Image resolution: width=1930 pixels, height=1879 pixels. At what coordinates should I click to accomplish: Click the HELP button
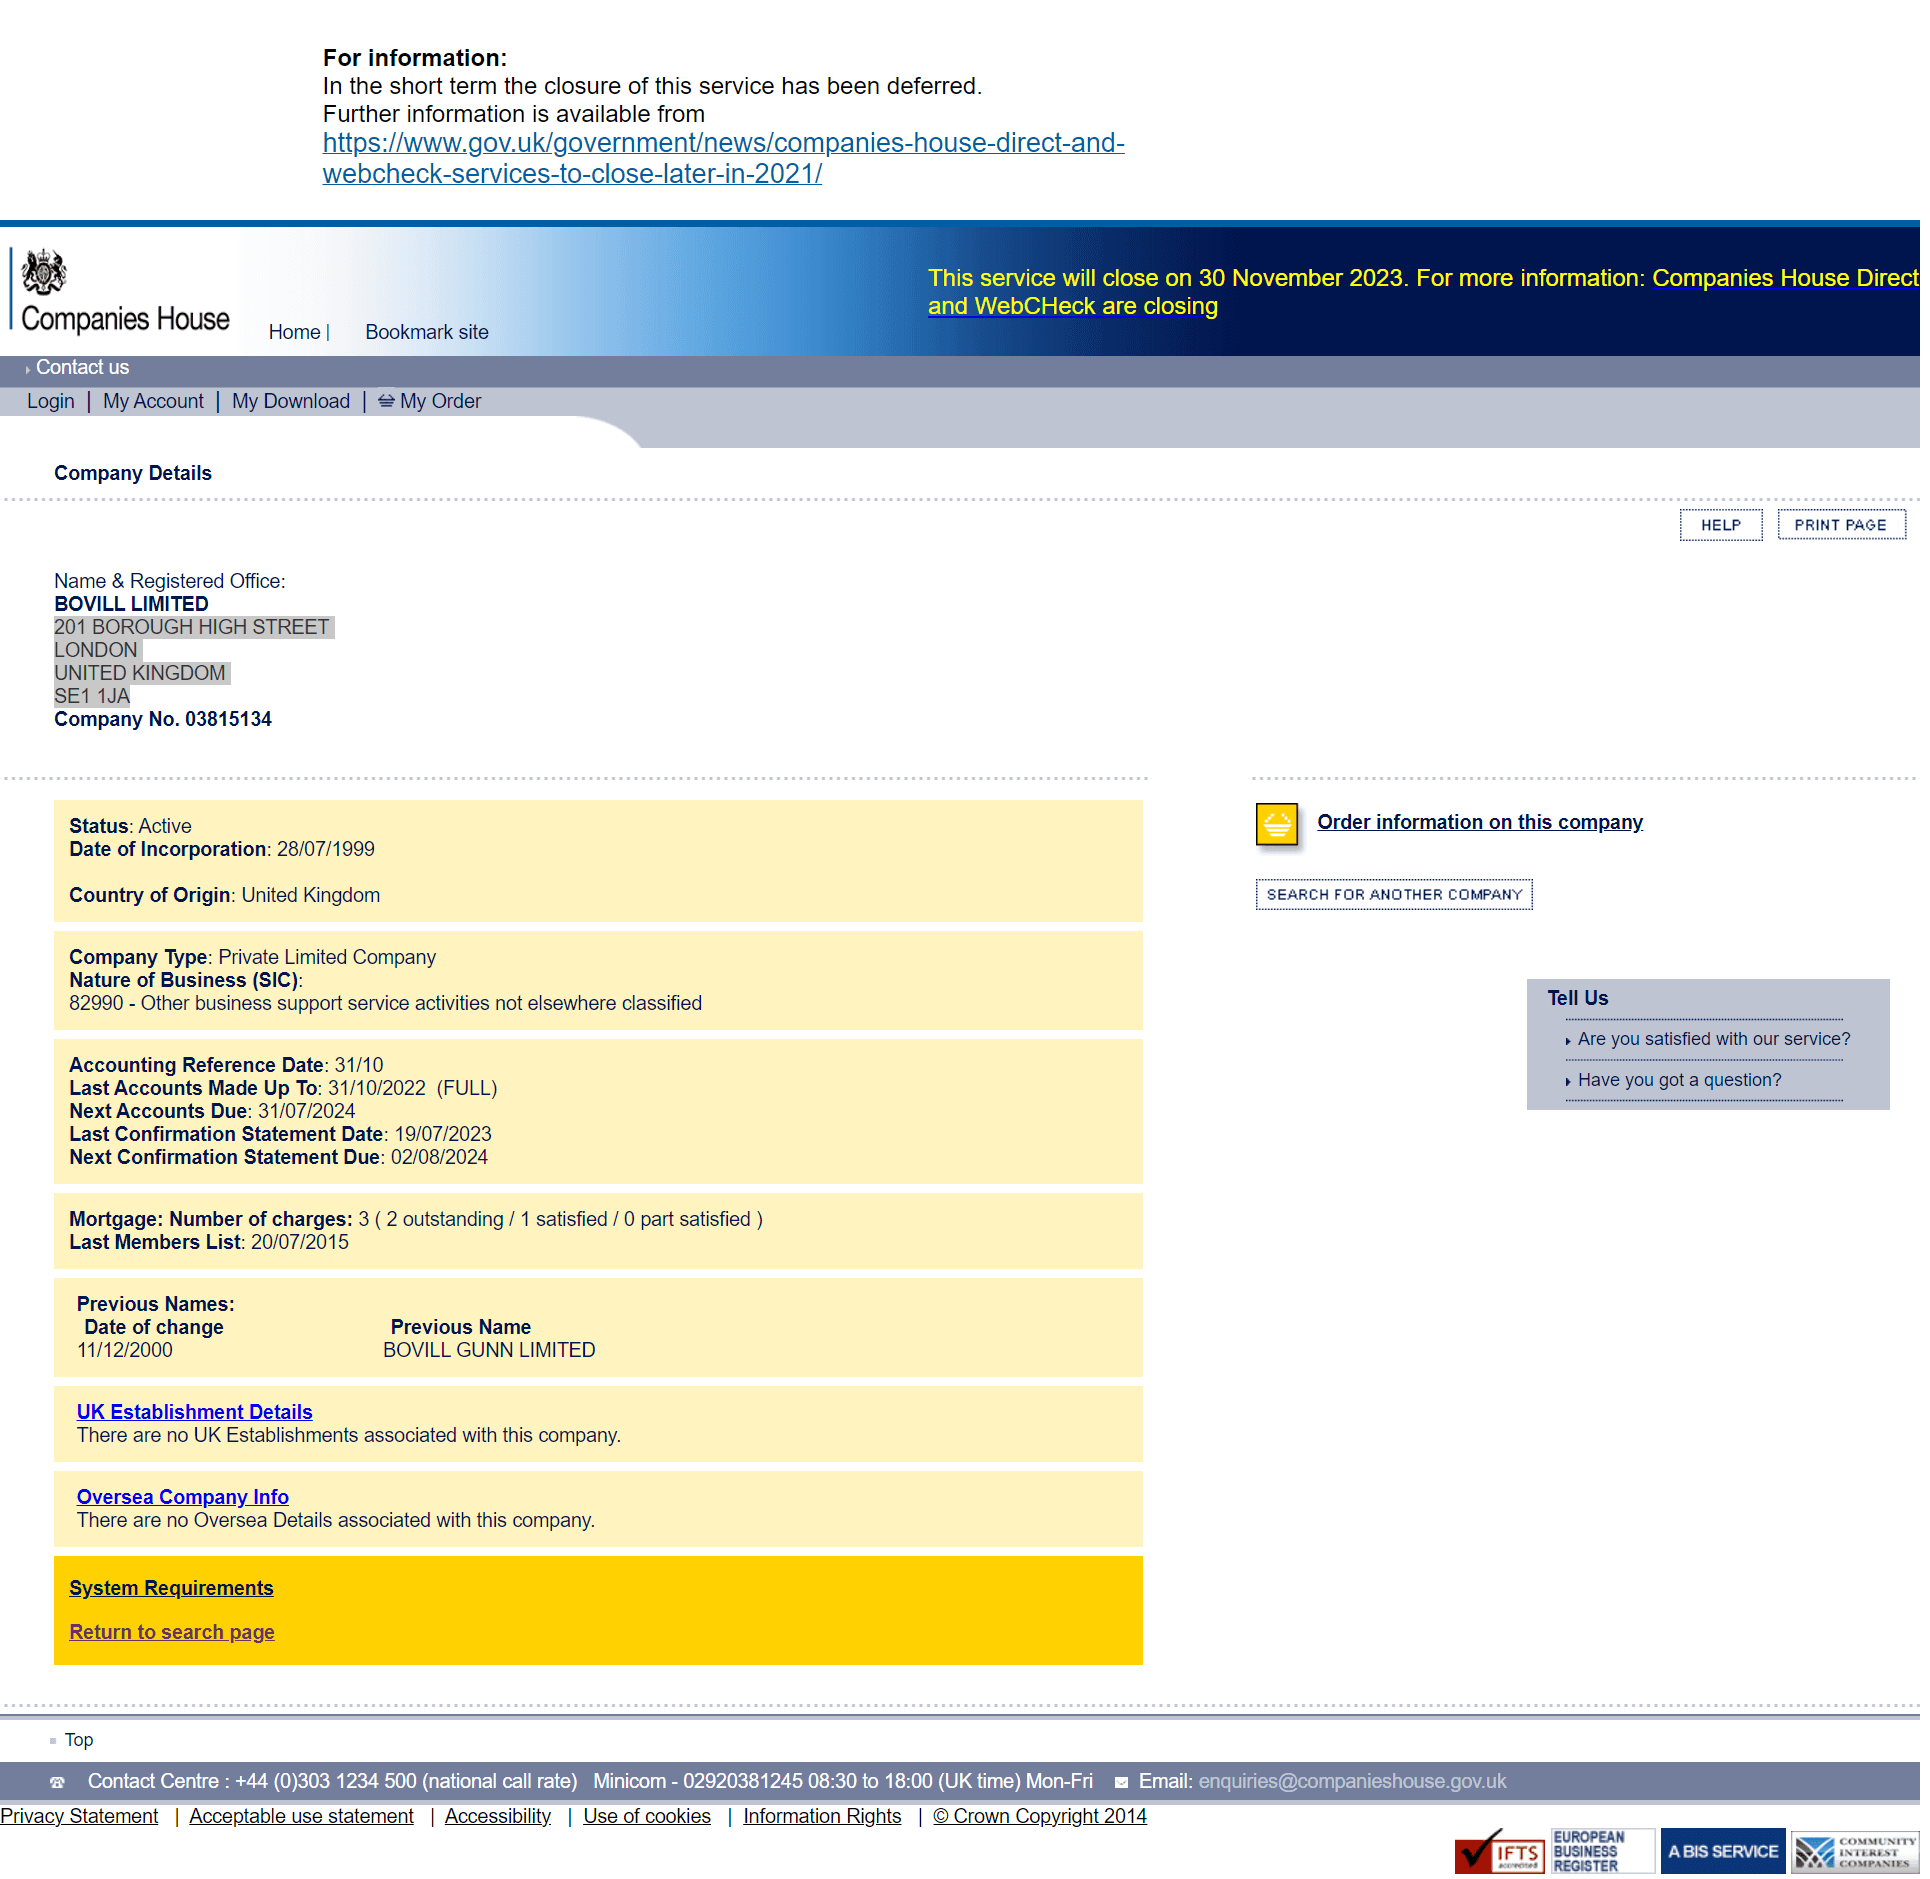[1720, 522]
